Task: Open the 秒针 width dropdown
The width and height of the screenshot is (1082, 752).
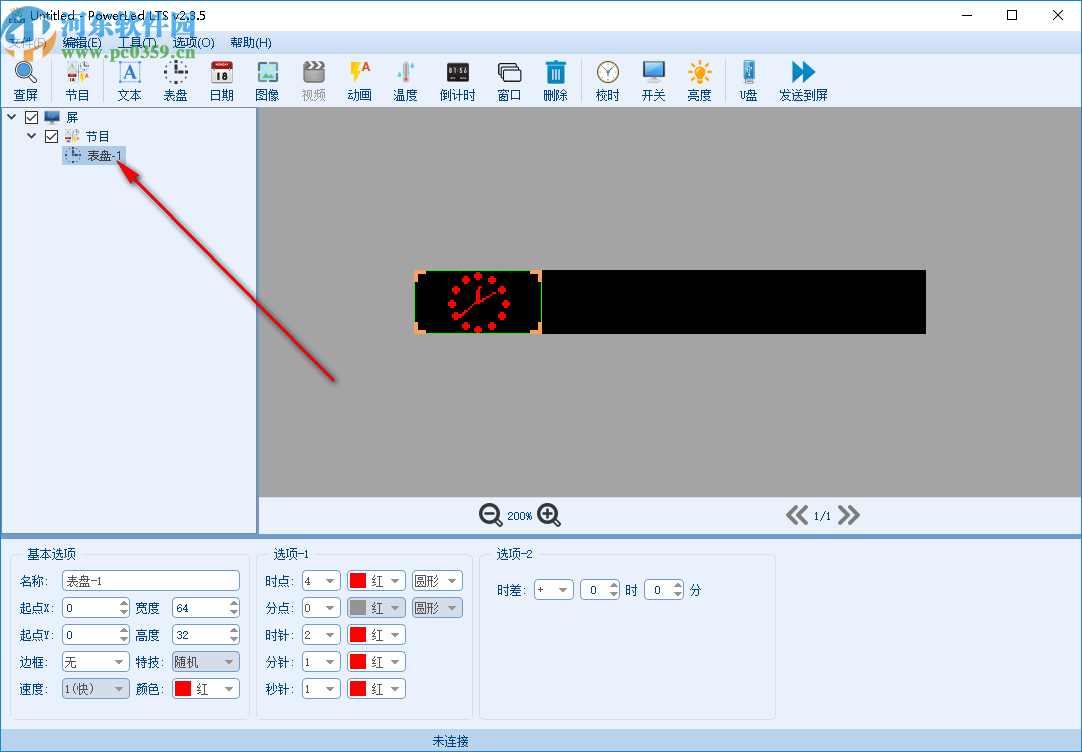Action: pos(321,689)
